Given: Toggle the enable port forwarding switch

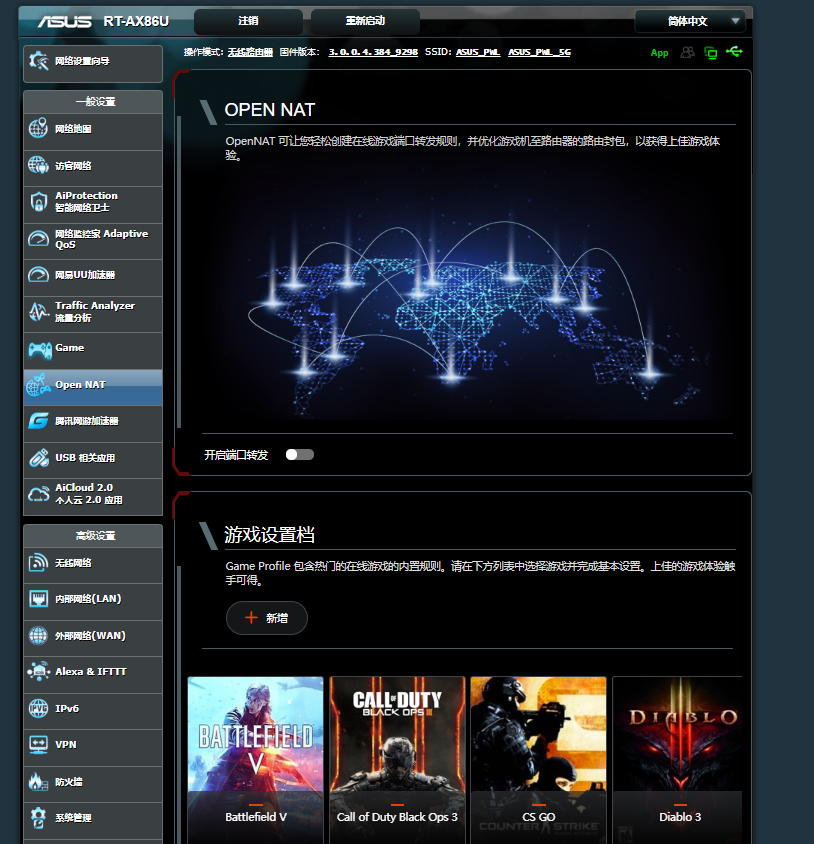Looking at the screenshot, I should [300, 455].
